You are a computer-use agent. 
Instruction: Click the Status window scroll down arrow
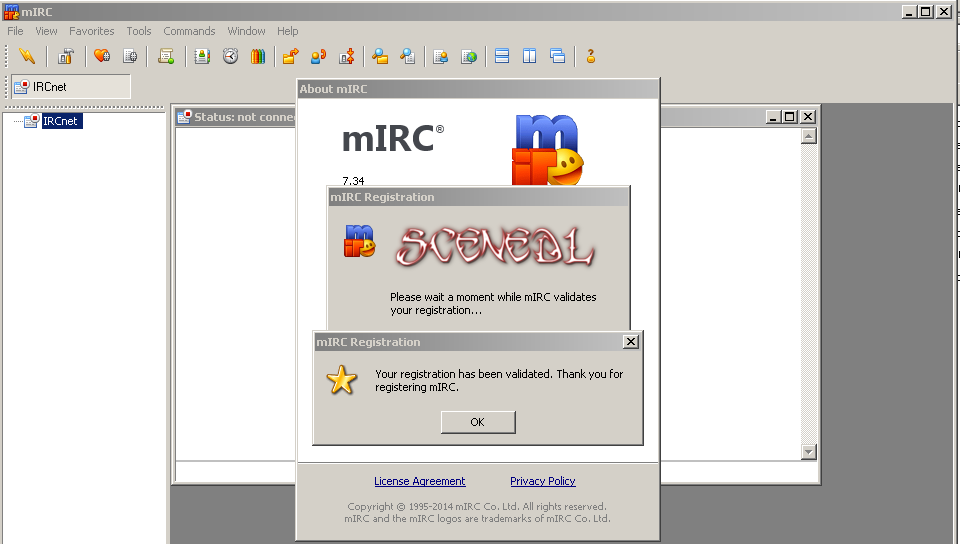809,452
